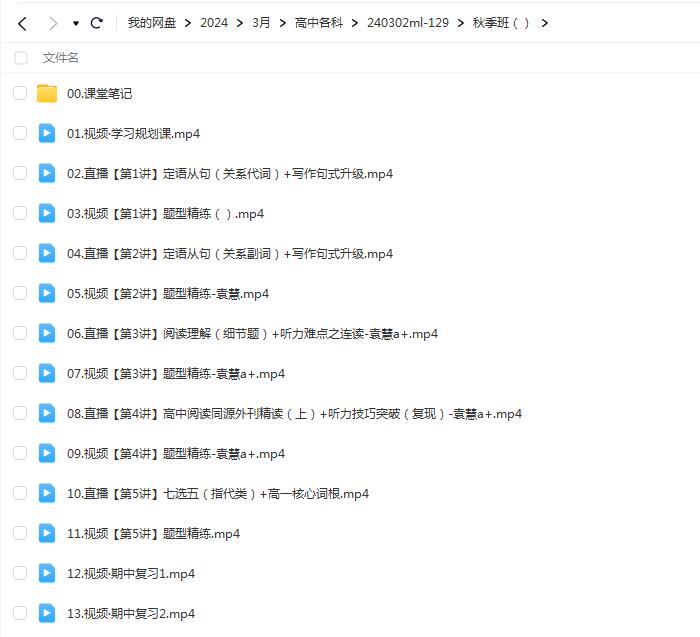Click the refresh icon
This screenshot has height=637, width=700.
[x=97, y=23]
